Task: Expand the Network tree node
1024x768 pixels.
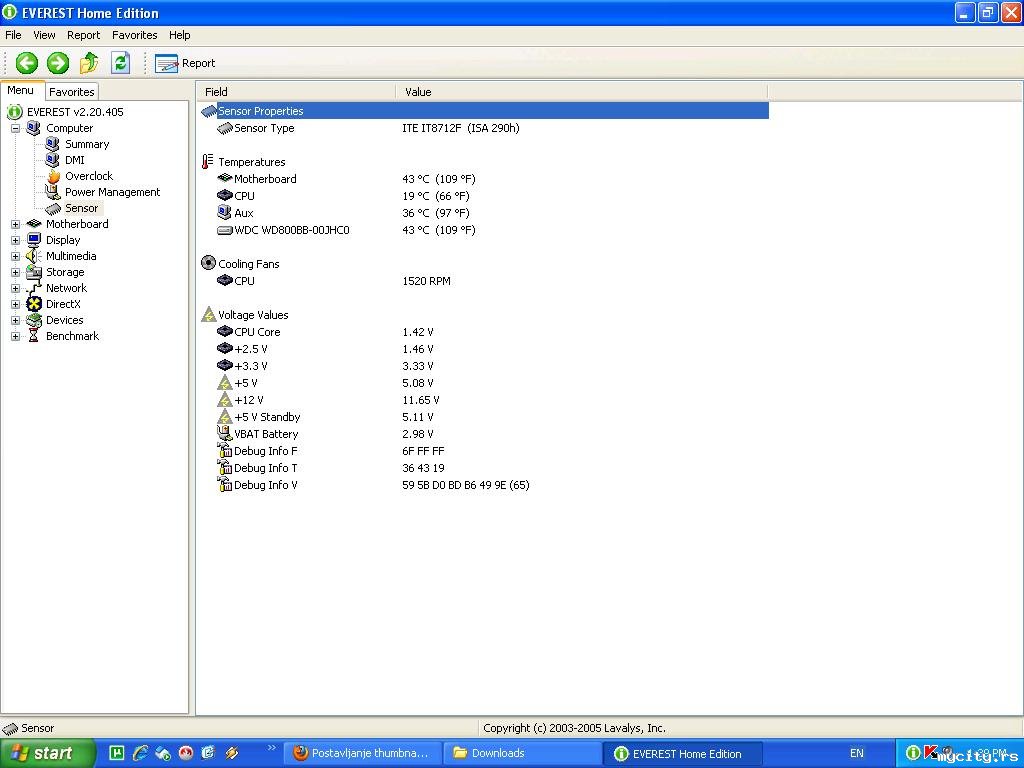Action: [16, 288]
